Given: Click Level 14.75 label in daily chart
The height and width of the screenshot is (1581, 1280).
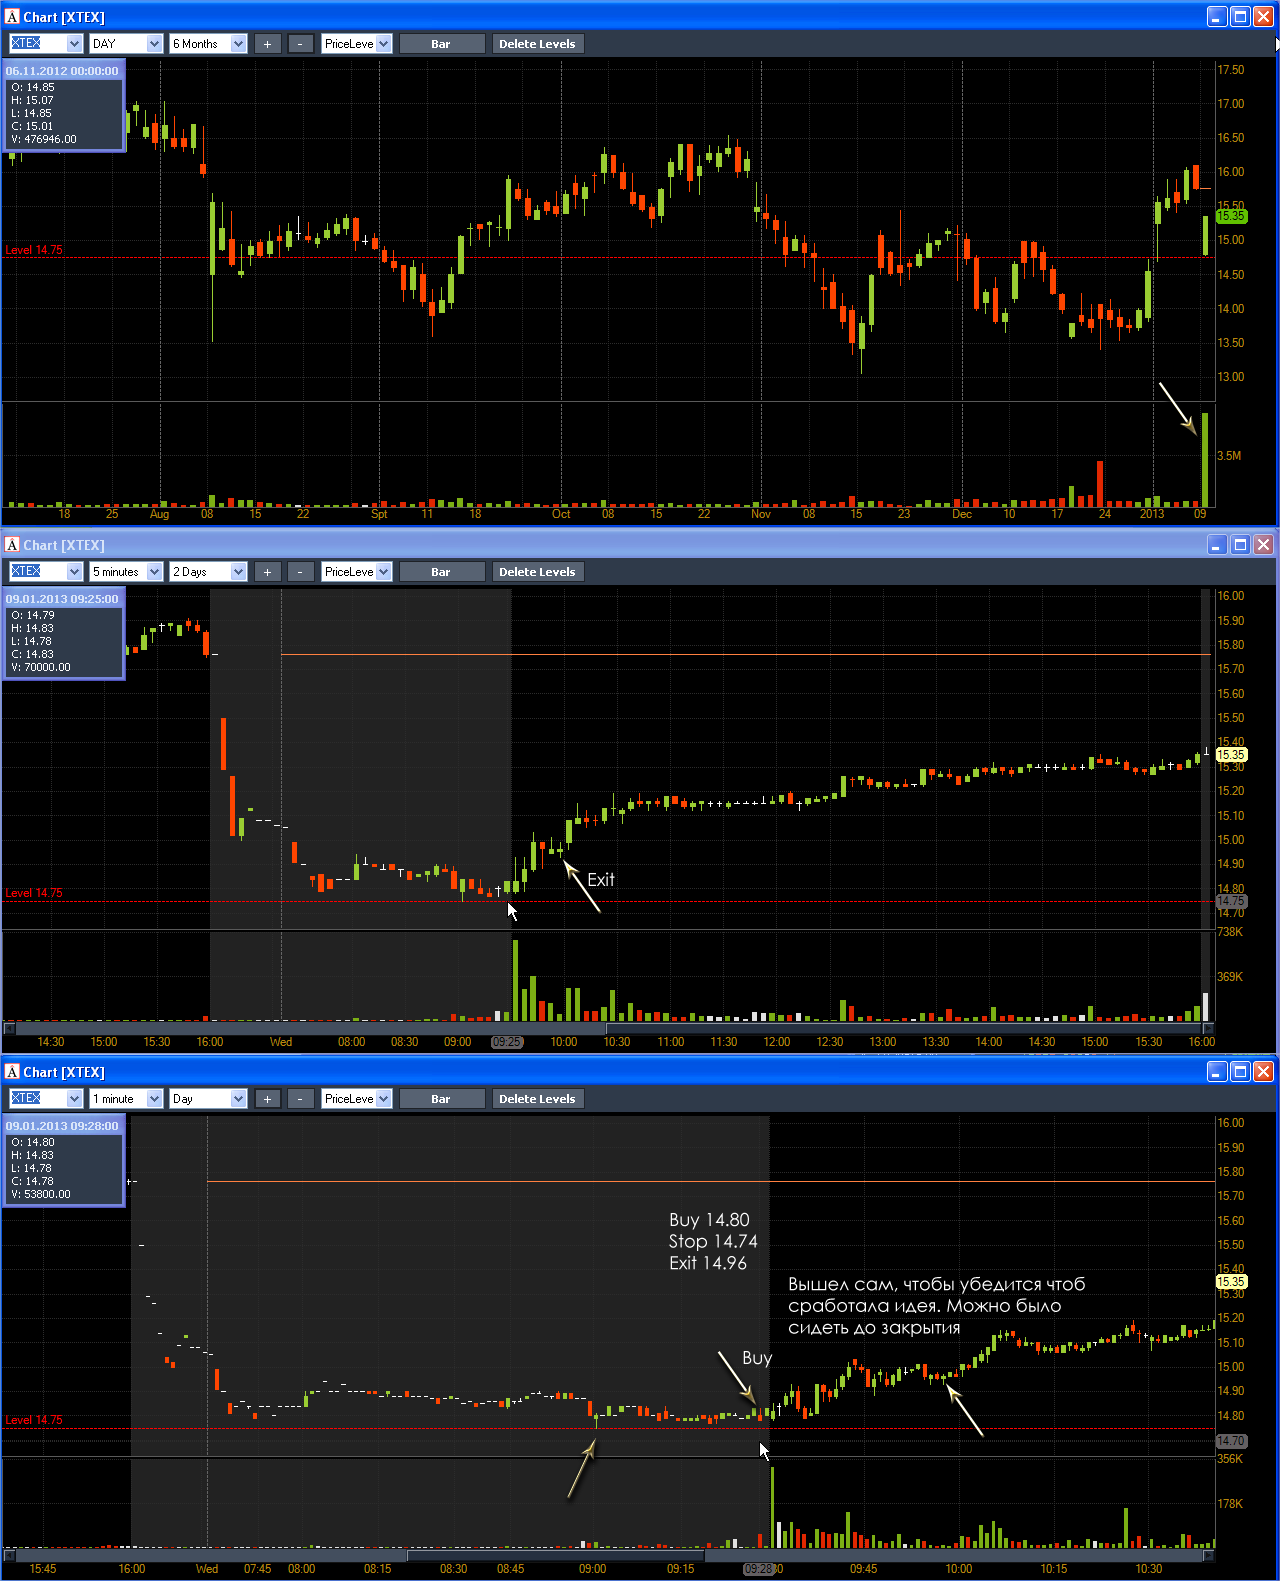Looking at the screenshot, I should (34, 250).
